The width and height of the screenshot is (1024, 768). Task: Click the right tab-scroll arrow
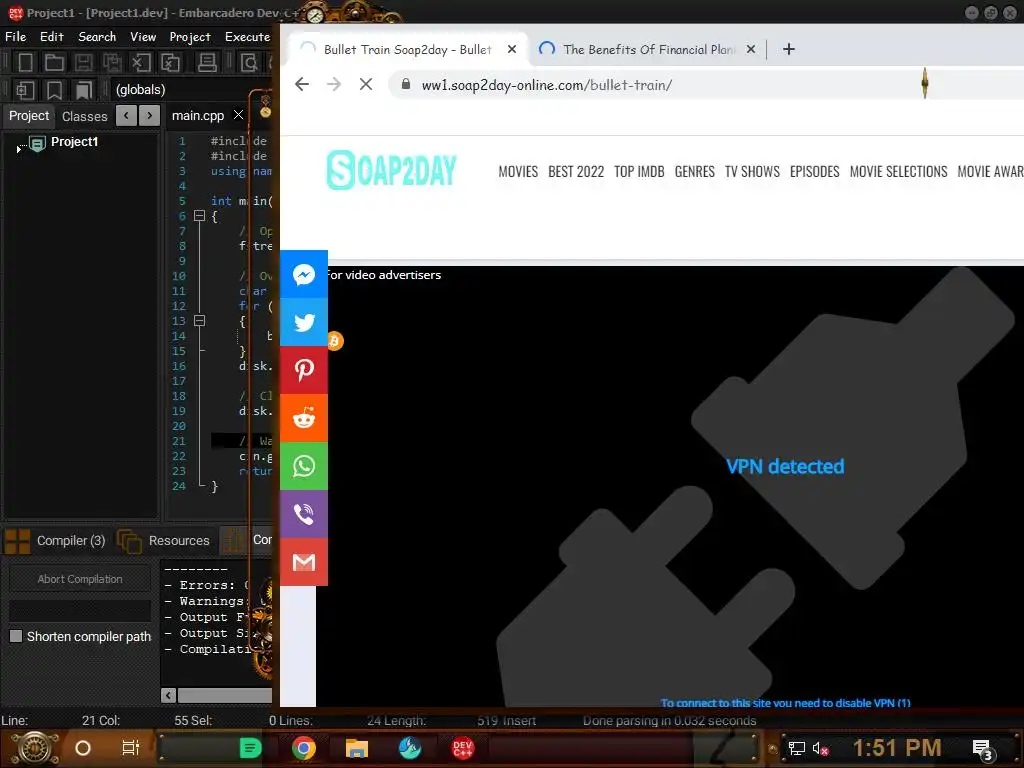[150, 116]
